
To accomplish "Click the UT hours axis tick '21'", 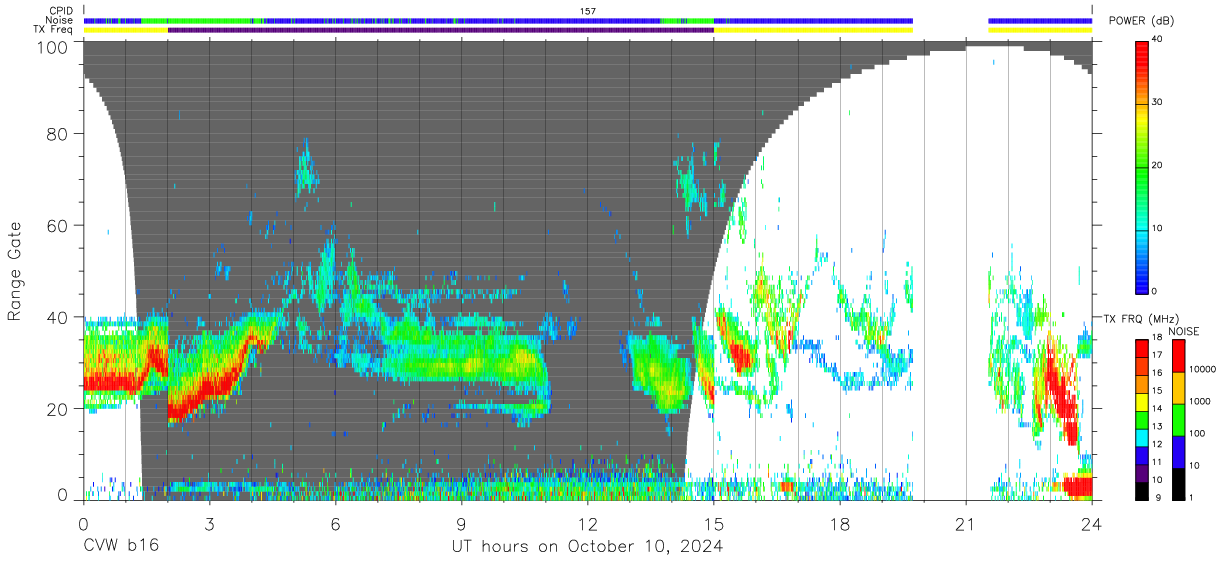I will [965, 523].
